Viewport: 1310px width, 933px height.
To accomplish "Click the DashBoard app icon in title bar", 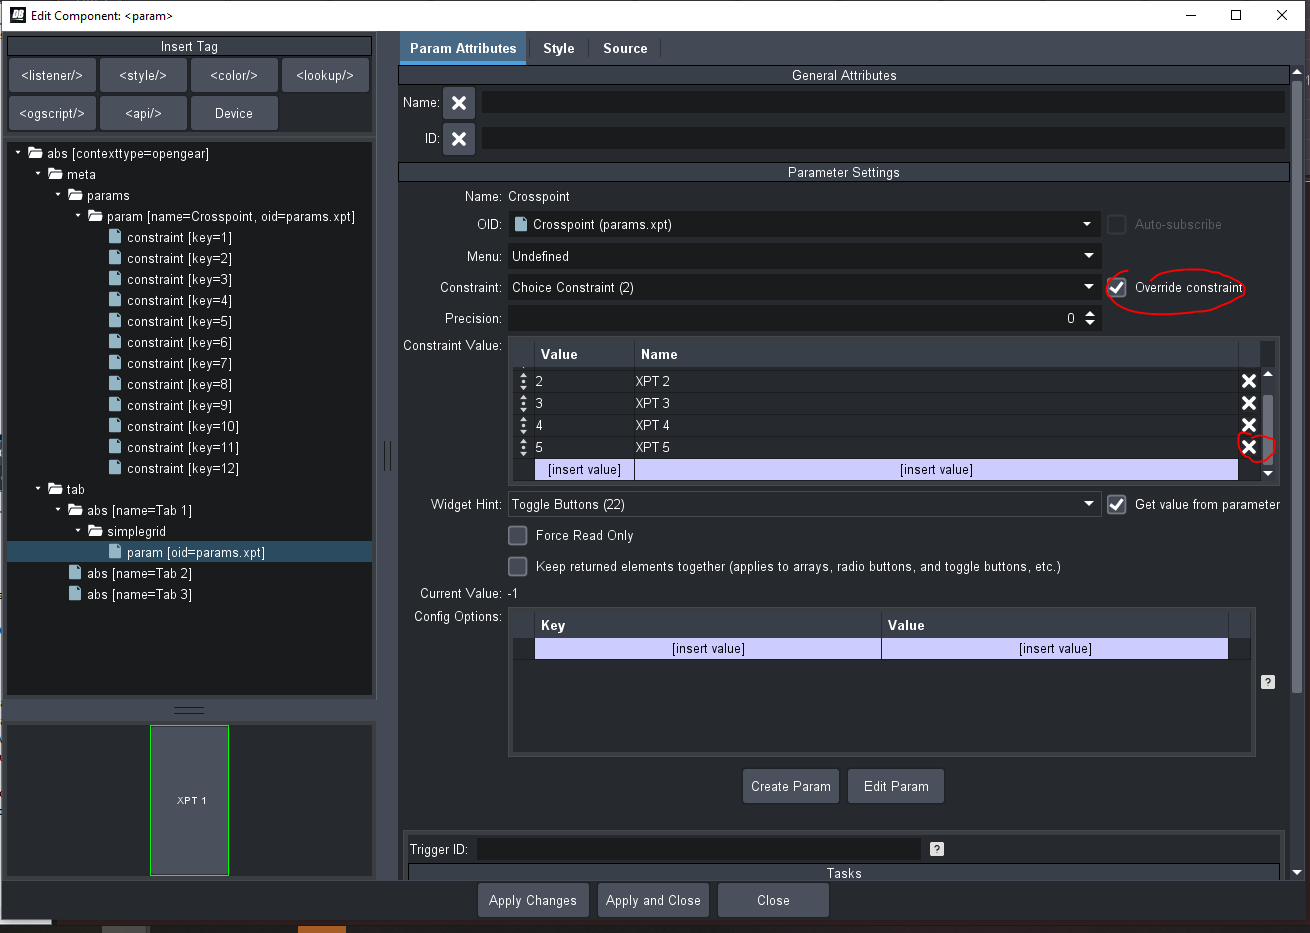I will pyautogui.click(x=17, y=15).
